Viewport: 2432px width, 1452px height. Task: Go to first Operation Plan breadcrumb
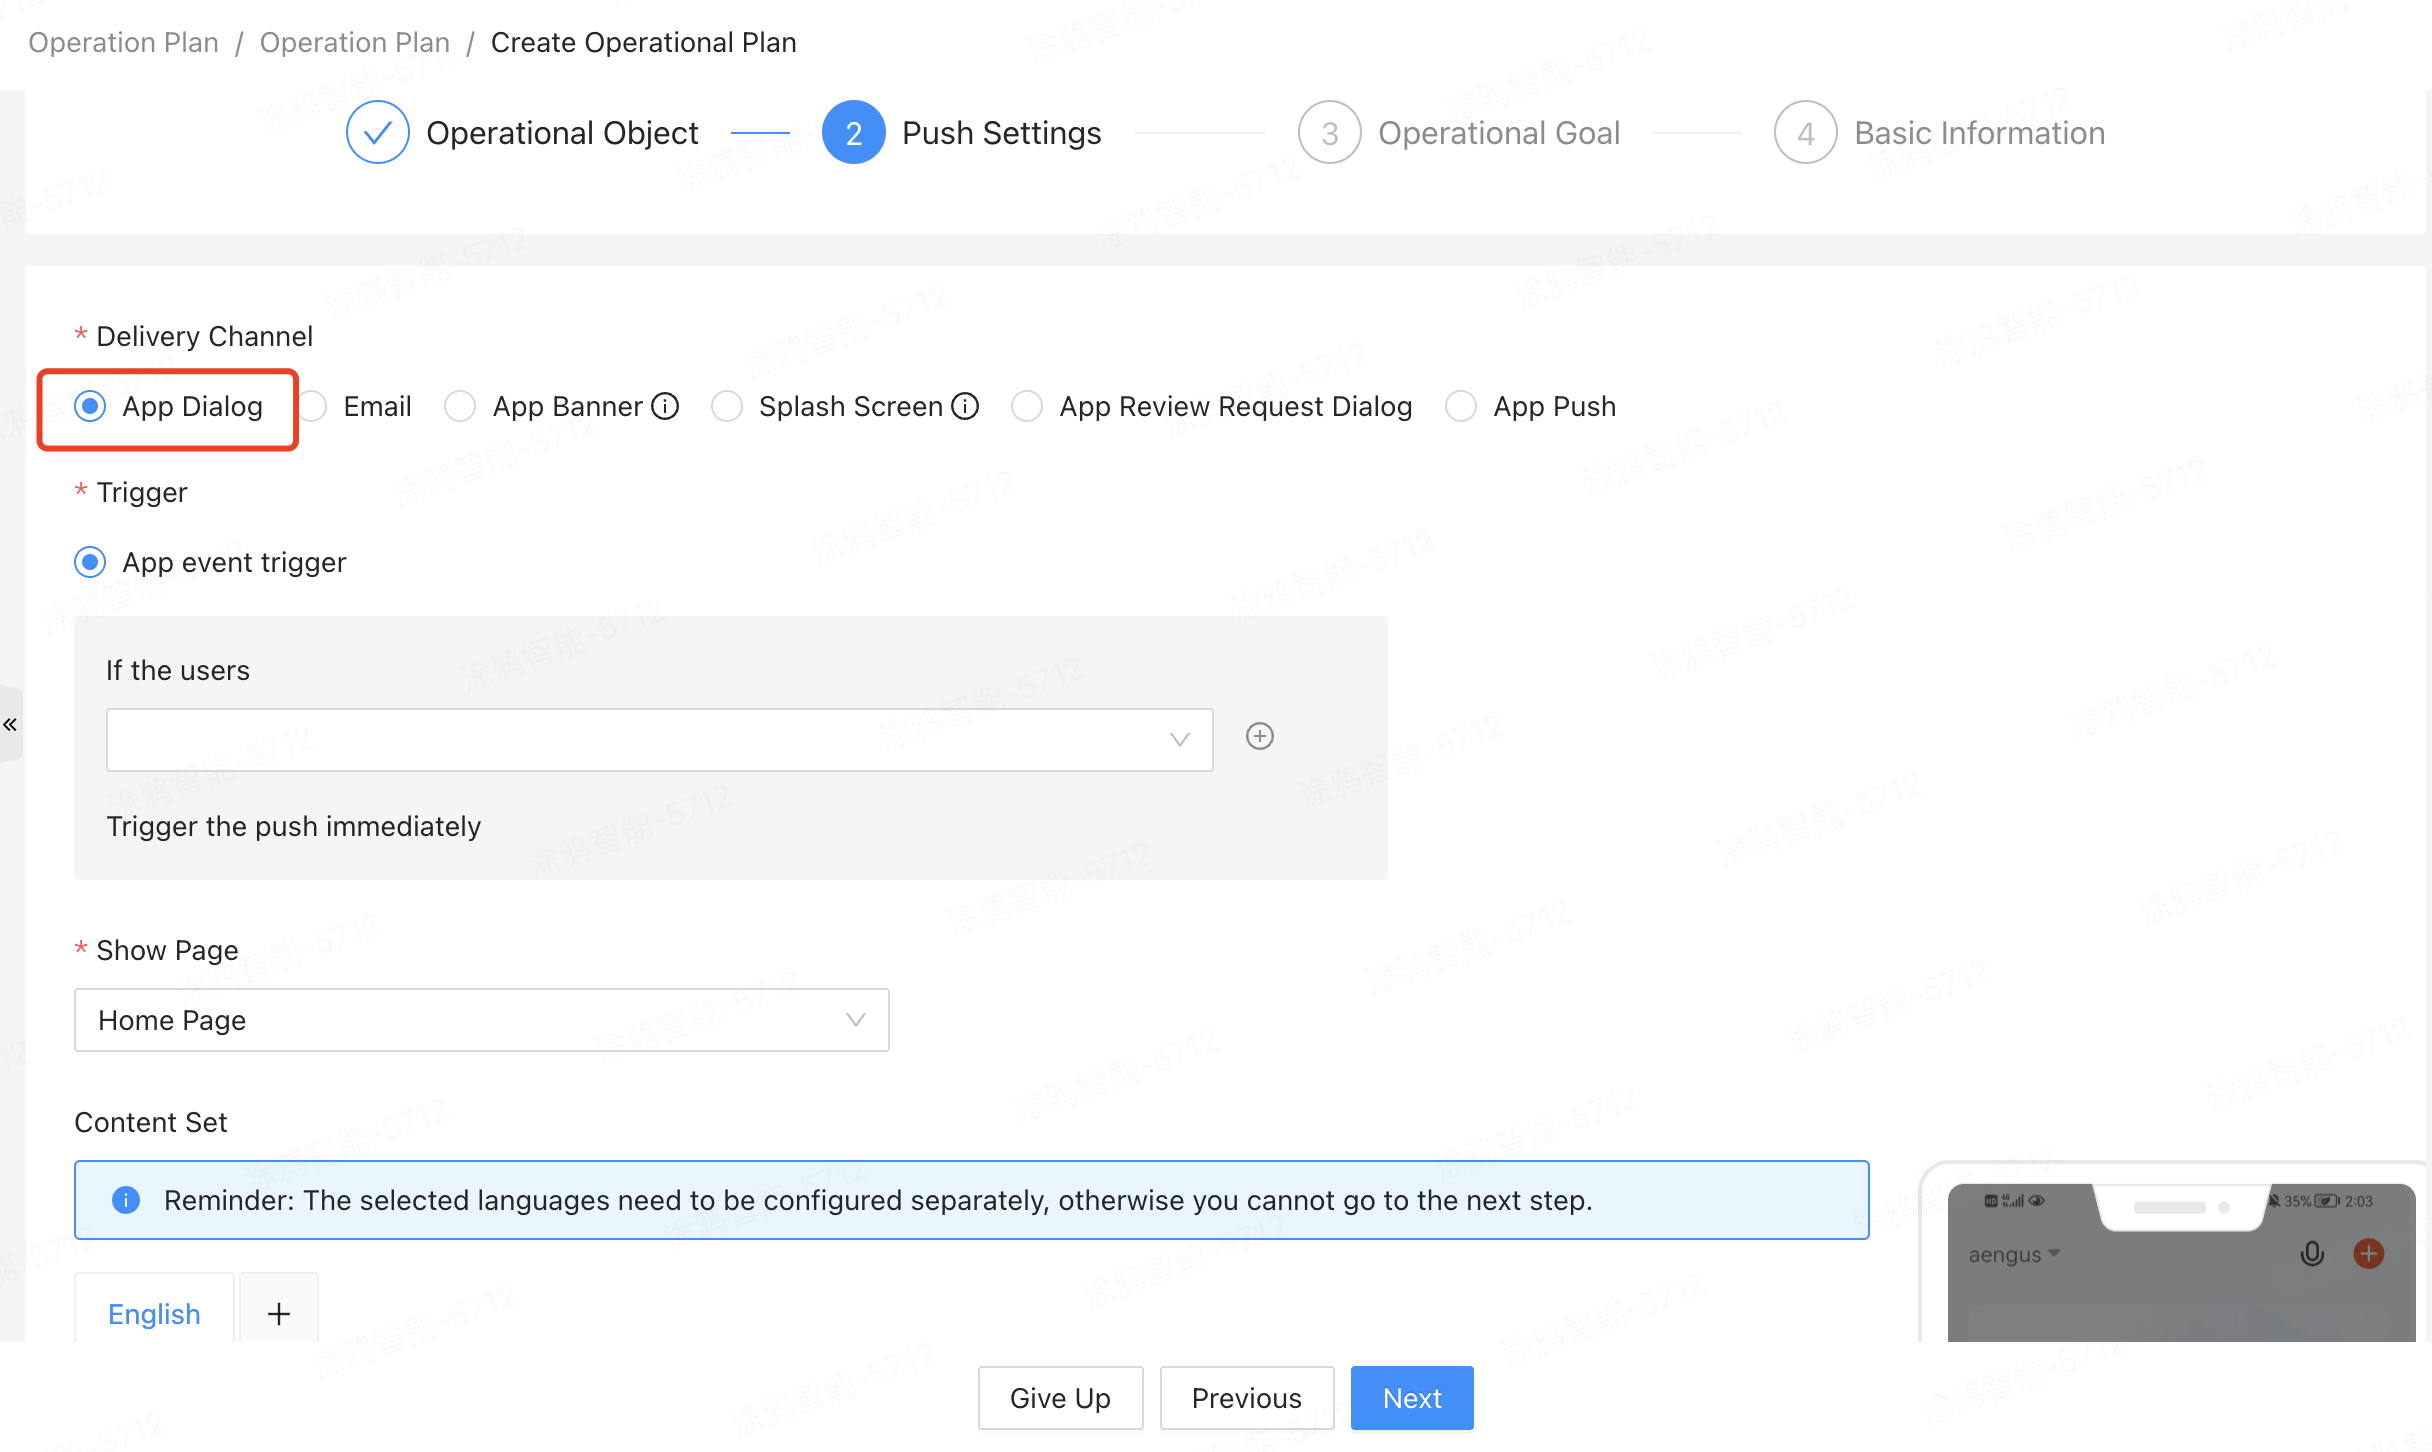pos(123,42)
